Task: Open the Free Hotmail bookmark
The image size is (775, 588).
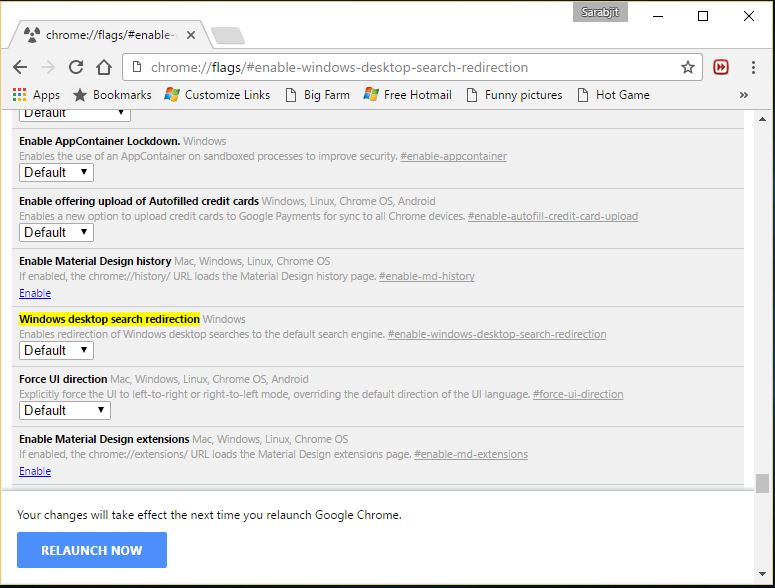Action: [x=408, y=95]
